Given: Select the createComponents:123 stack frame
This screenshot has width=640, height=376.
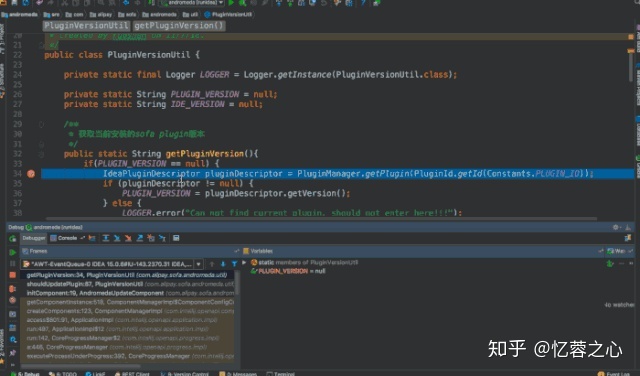Looking at the screenshot, I should pos(127,311).
